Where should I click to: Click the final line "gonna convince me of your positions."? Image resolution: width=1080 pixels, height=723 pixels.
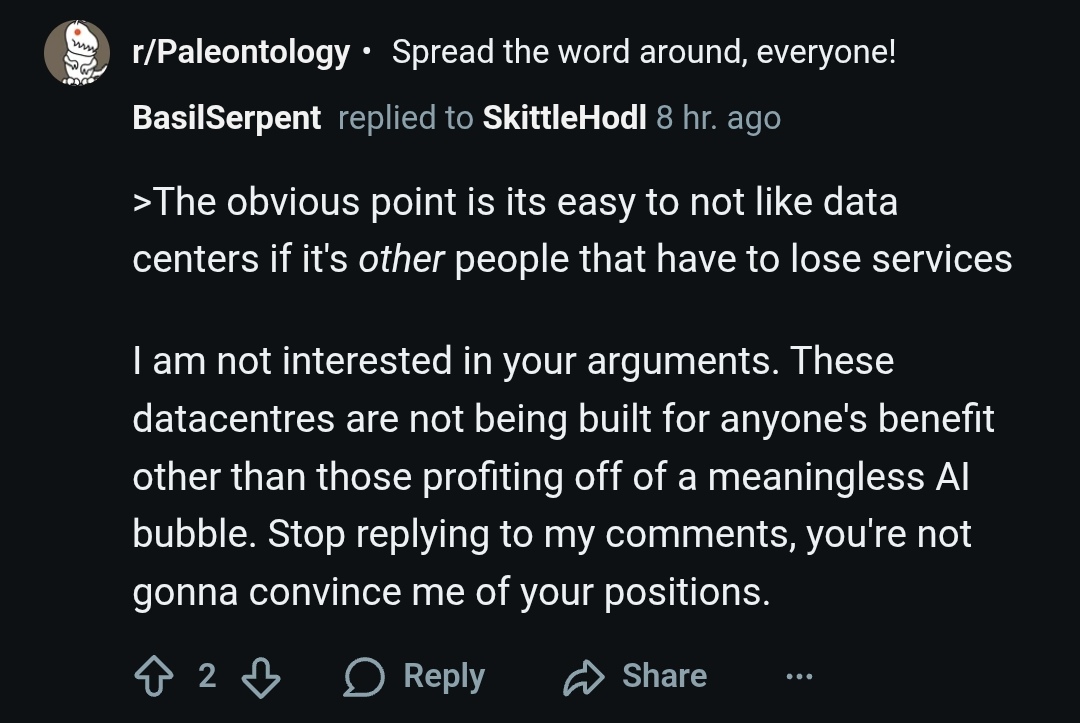pos(451,592)
